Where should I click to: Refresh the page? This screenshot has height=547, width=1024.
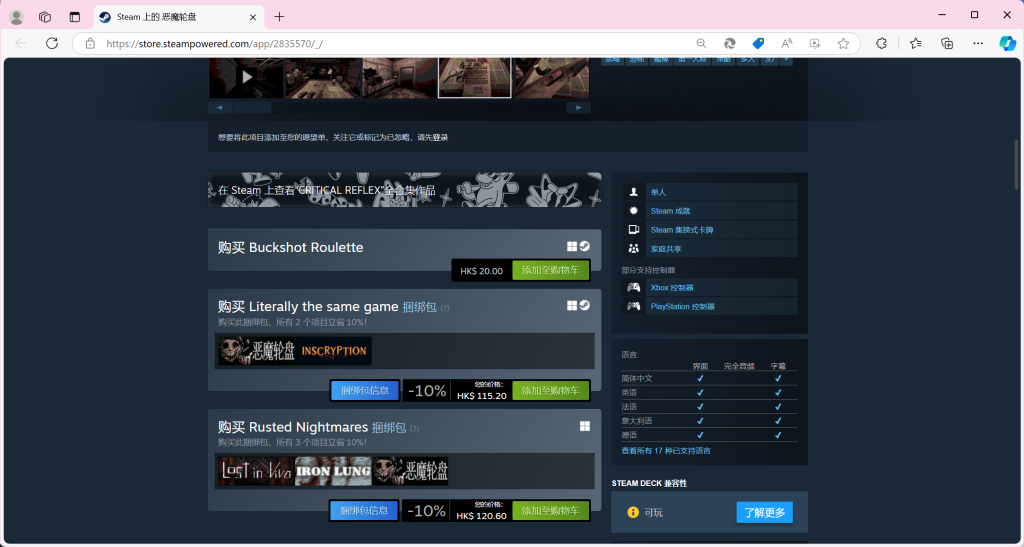[52, 43]
